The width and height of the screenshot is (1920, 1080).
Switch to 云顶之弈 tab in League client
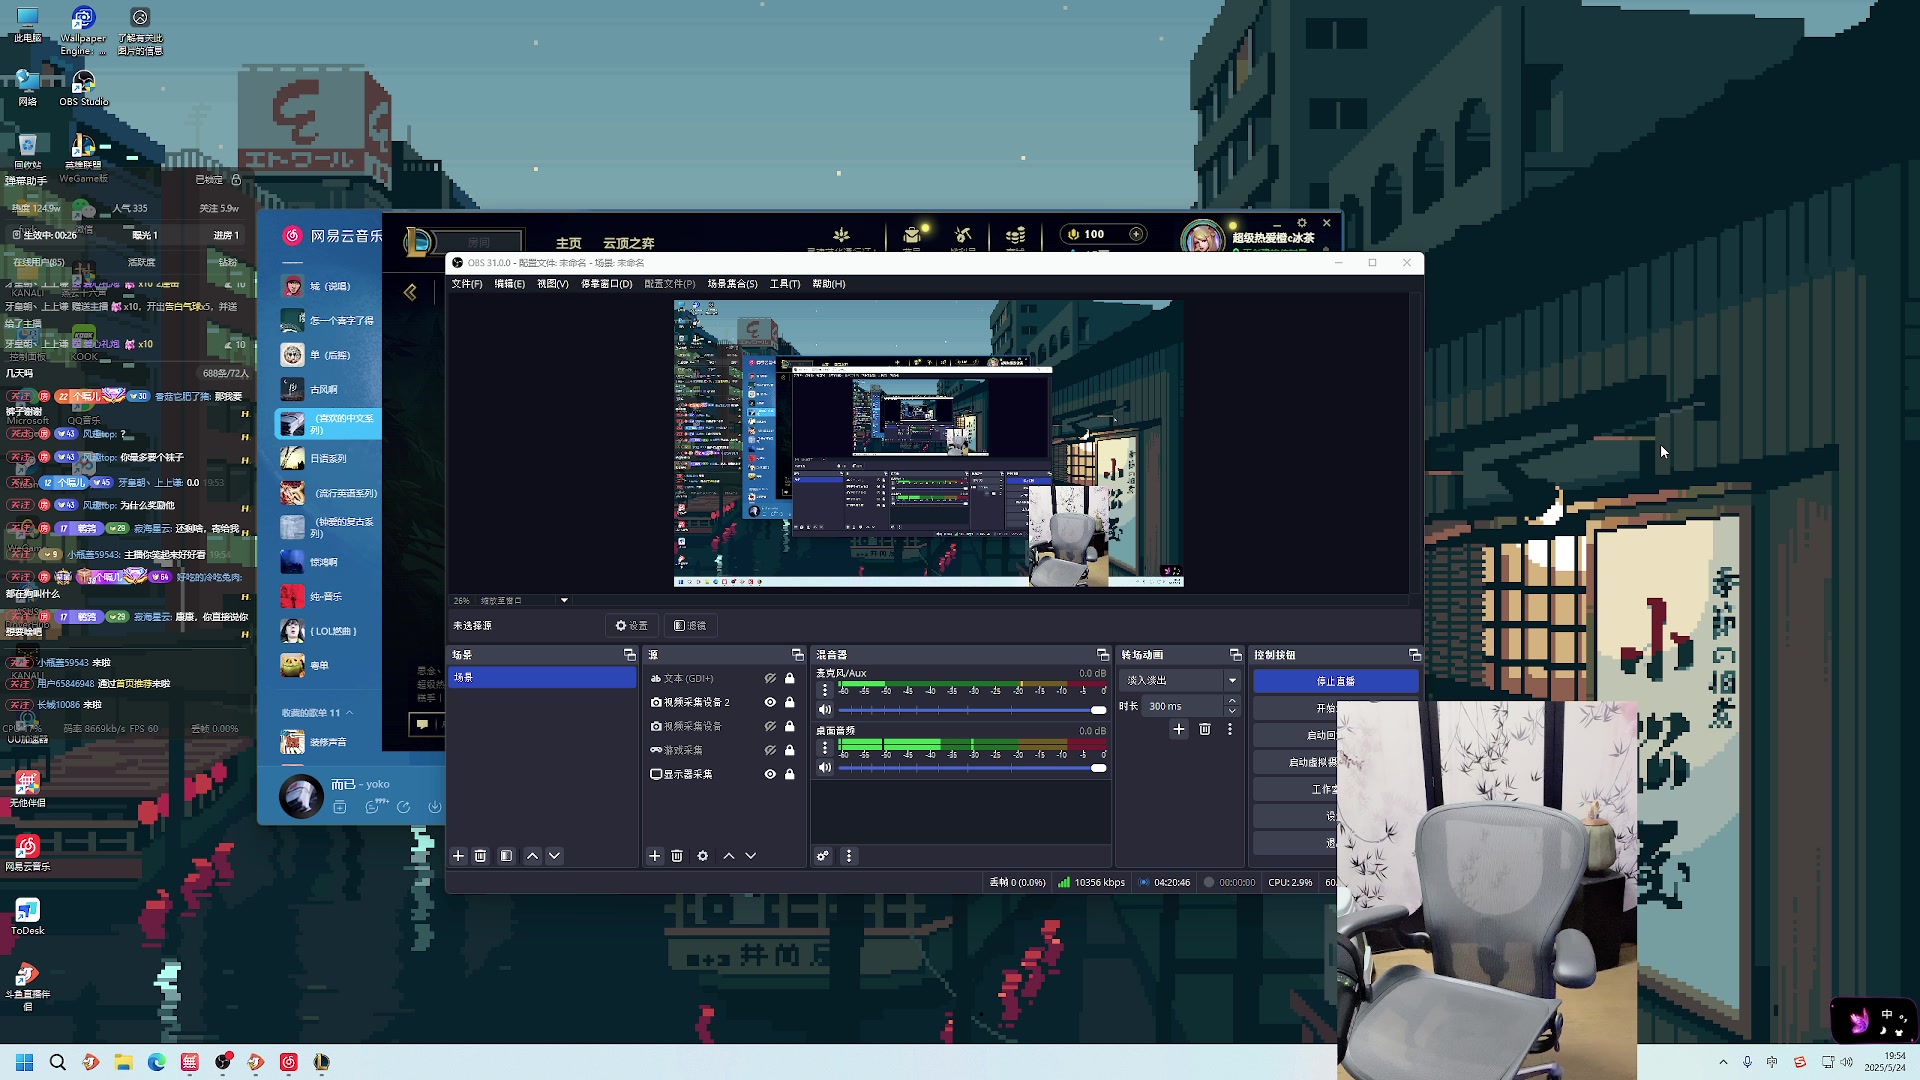[x=629, y=243]
